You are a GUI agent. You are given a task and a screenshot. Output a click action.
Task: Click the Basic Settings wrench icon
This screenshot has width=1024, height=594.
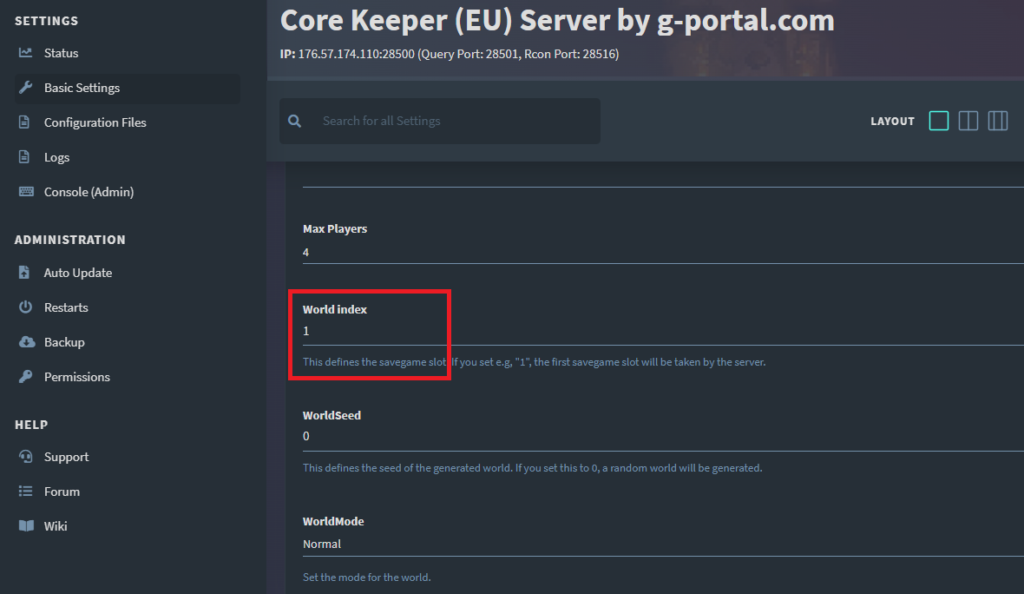point(25,87)
